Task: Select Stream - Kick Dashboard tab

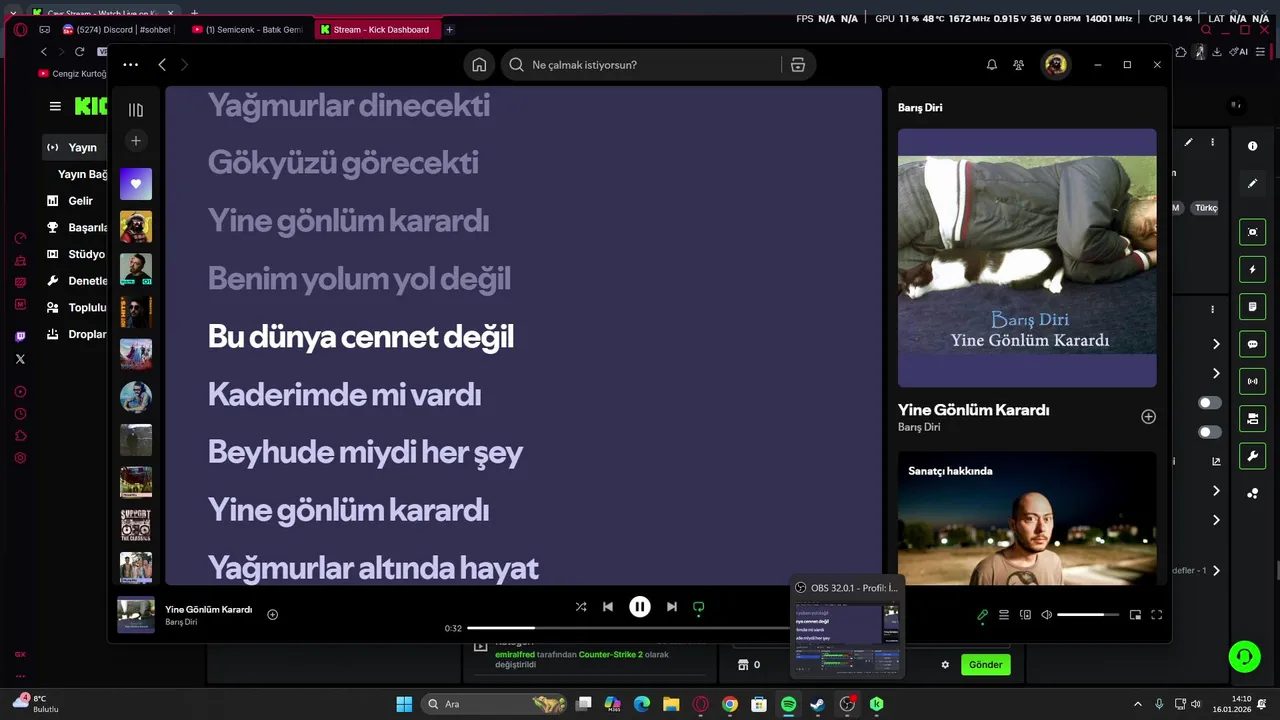Action: click(377, 30)
